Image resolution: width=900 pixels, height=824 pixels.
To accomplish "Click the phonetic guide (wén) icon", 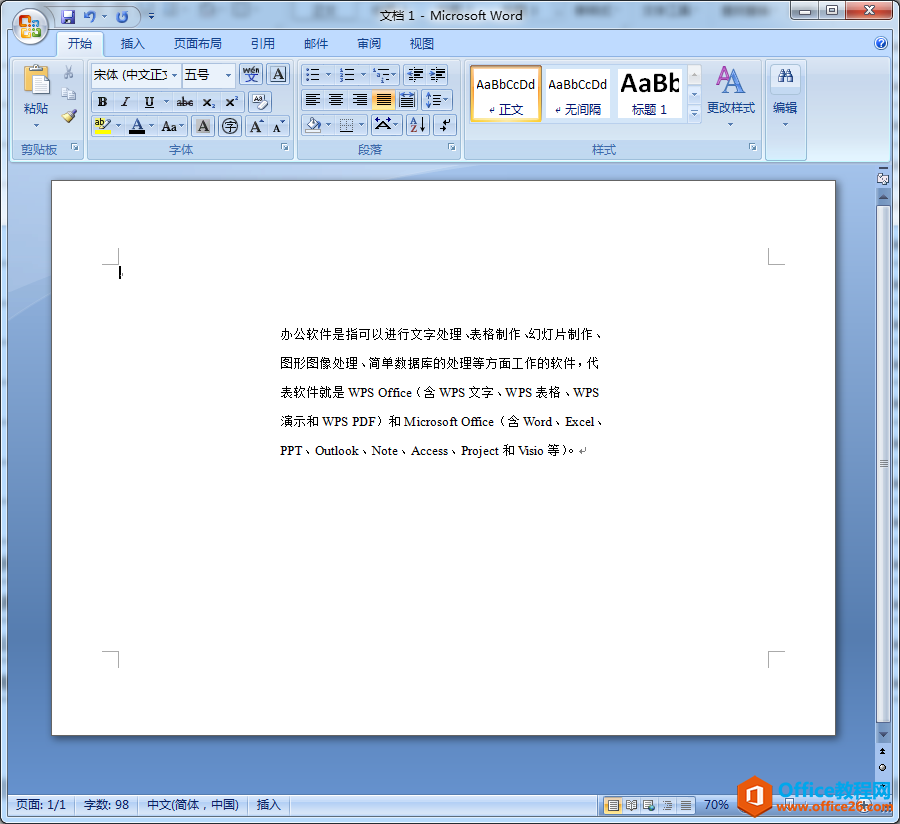I will pyautogui.click(x=251, y=75).
